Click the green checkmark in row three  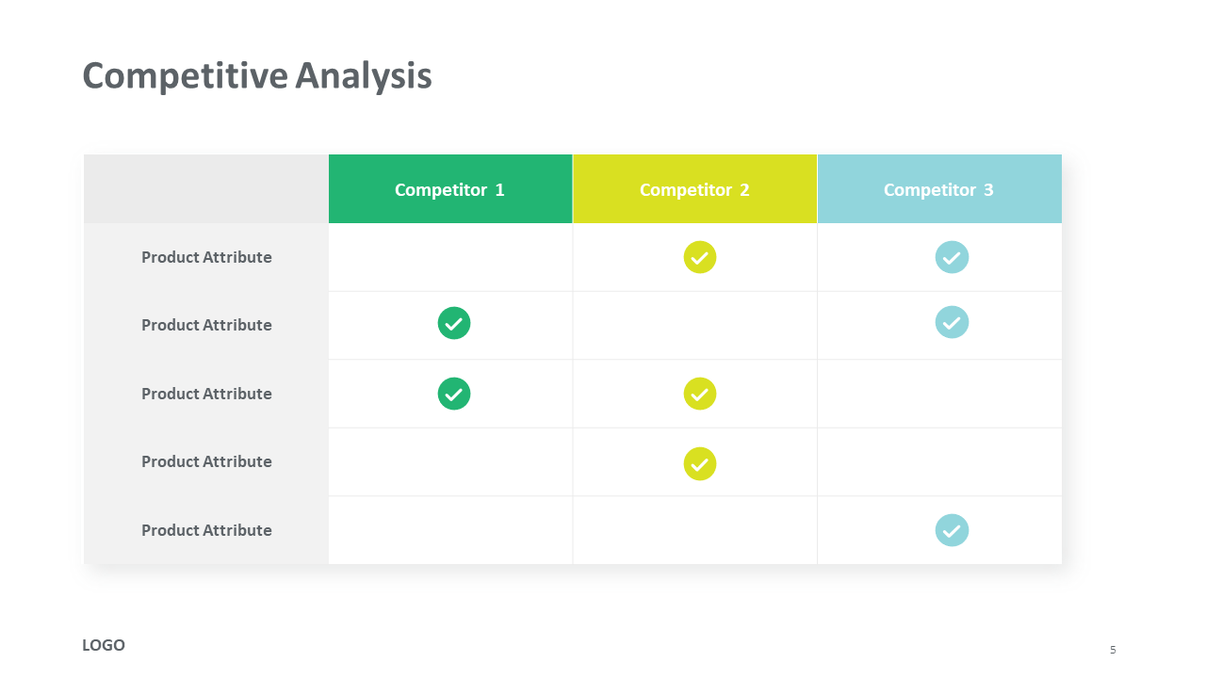(454, 394)
